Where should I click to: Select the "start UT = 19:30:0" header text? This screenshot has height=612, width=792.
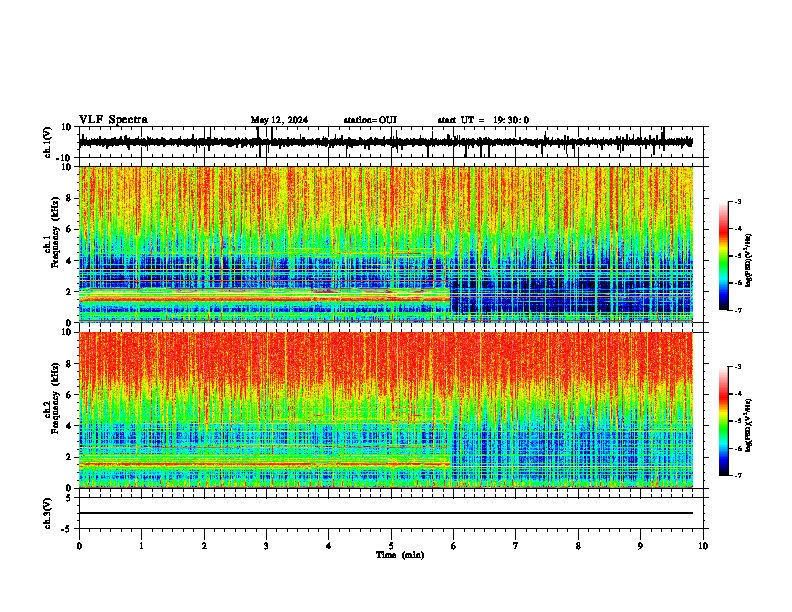483,120
